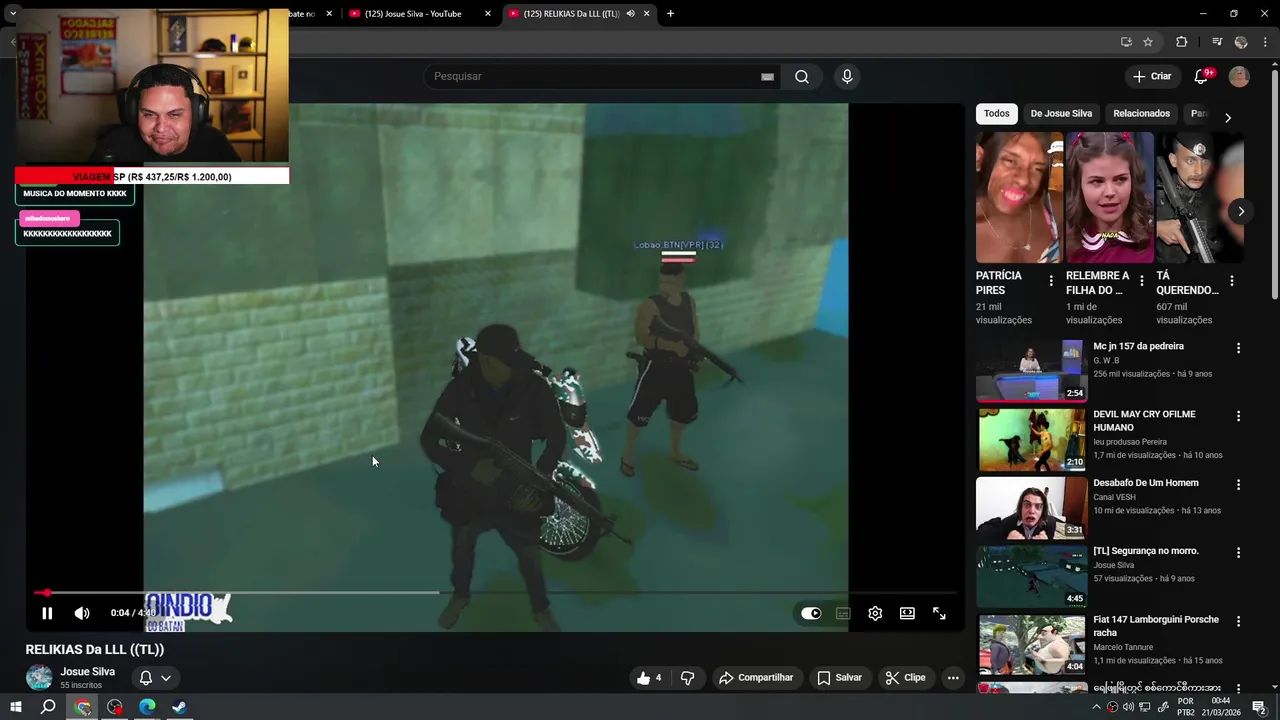This screenshot has height=720, width=1280.
Task: Open RELEMBRE A FILHA DO short
Action: click(x=1109, y=197)
